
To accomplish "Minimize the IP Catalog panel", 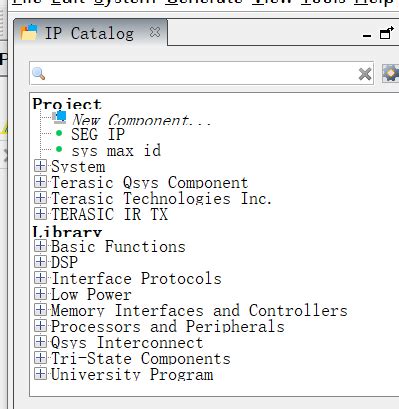I will tap(367, 35).
